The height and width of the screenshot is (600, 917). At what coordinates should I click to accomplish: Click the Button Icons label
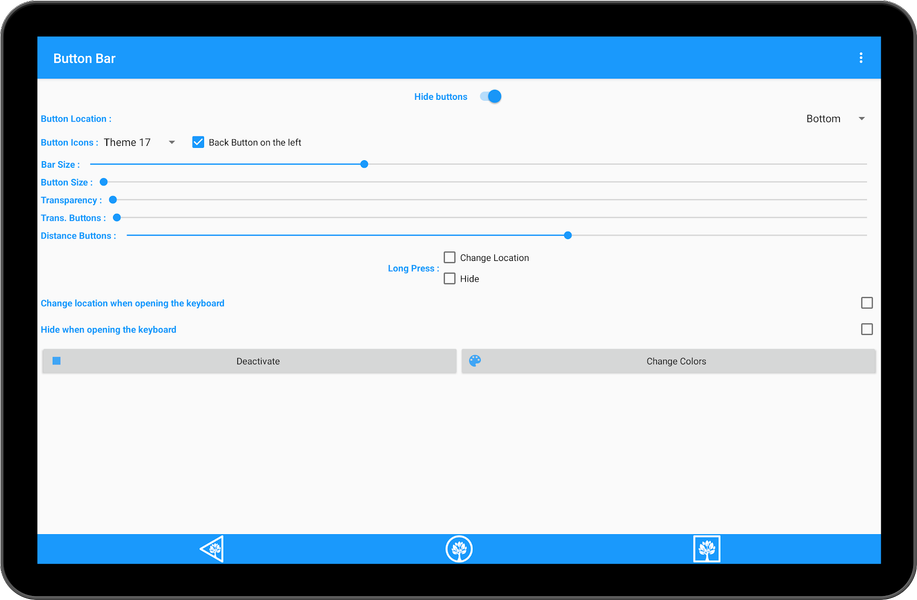(x=69, y=143)
